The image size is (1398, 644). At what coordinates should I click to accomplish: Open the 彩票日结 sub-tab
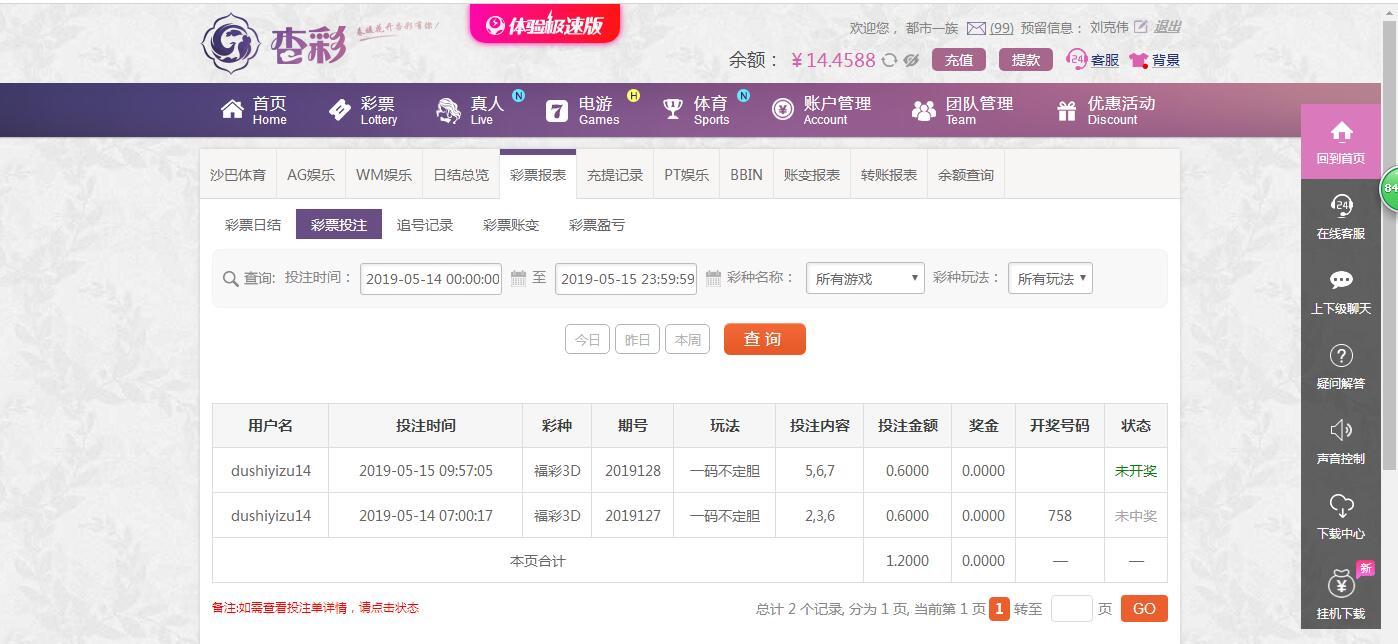(252, 224)
